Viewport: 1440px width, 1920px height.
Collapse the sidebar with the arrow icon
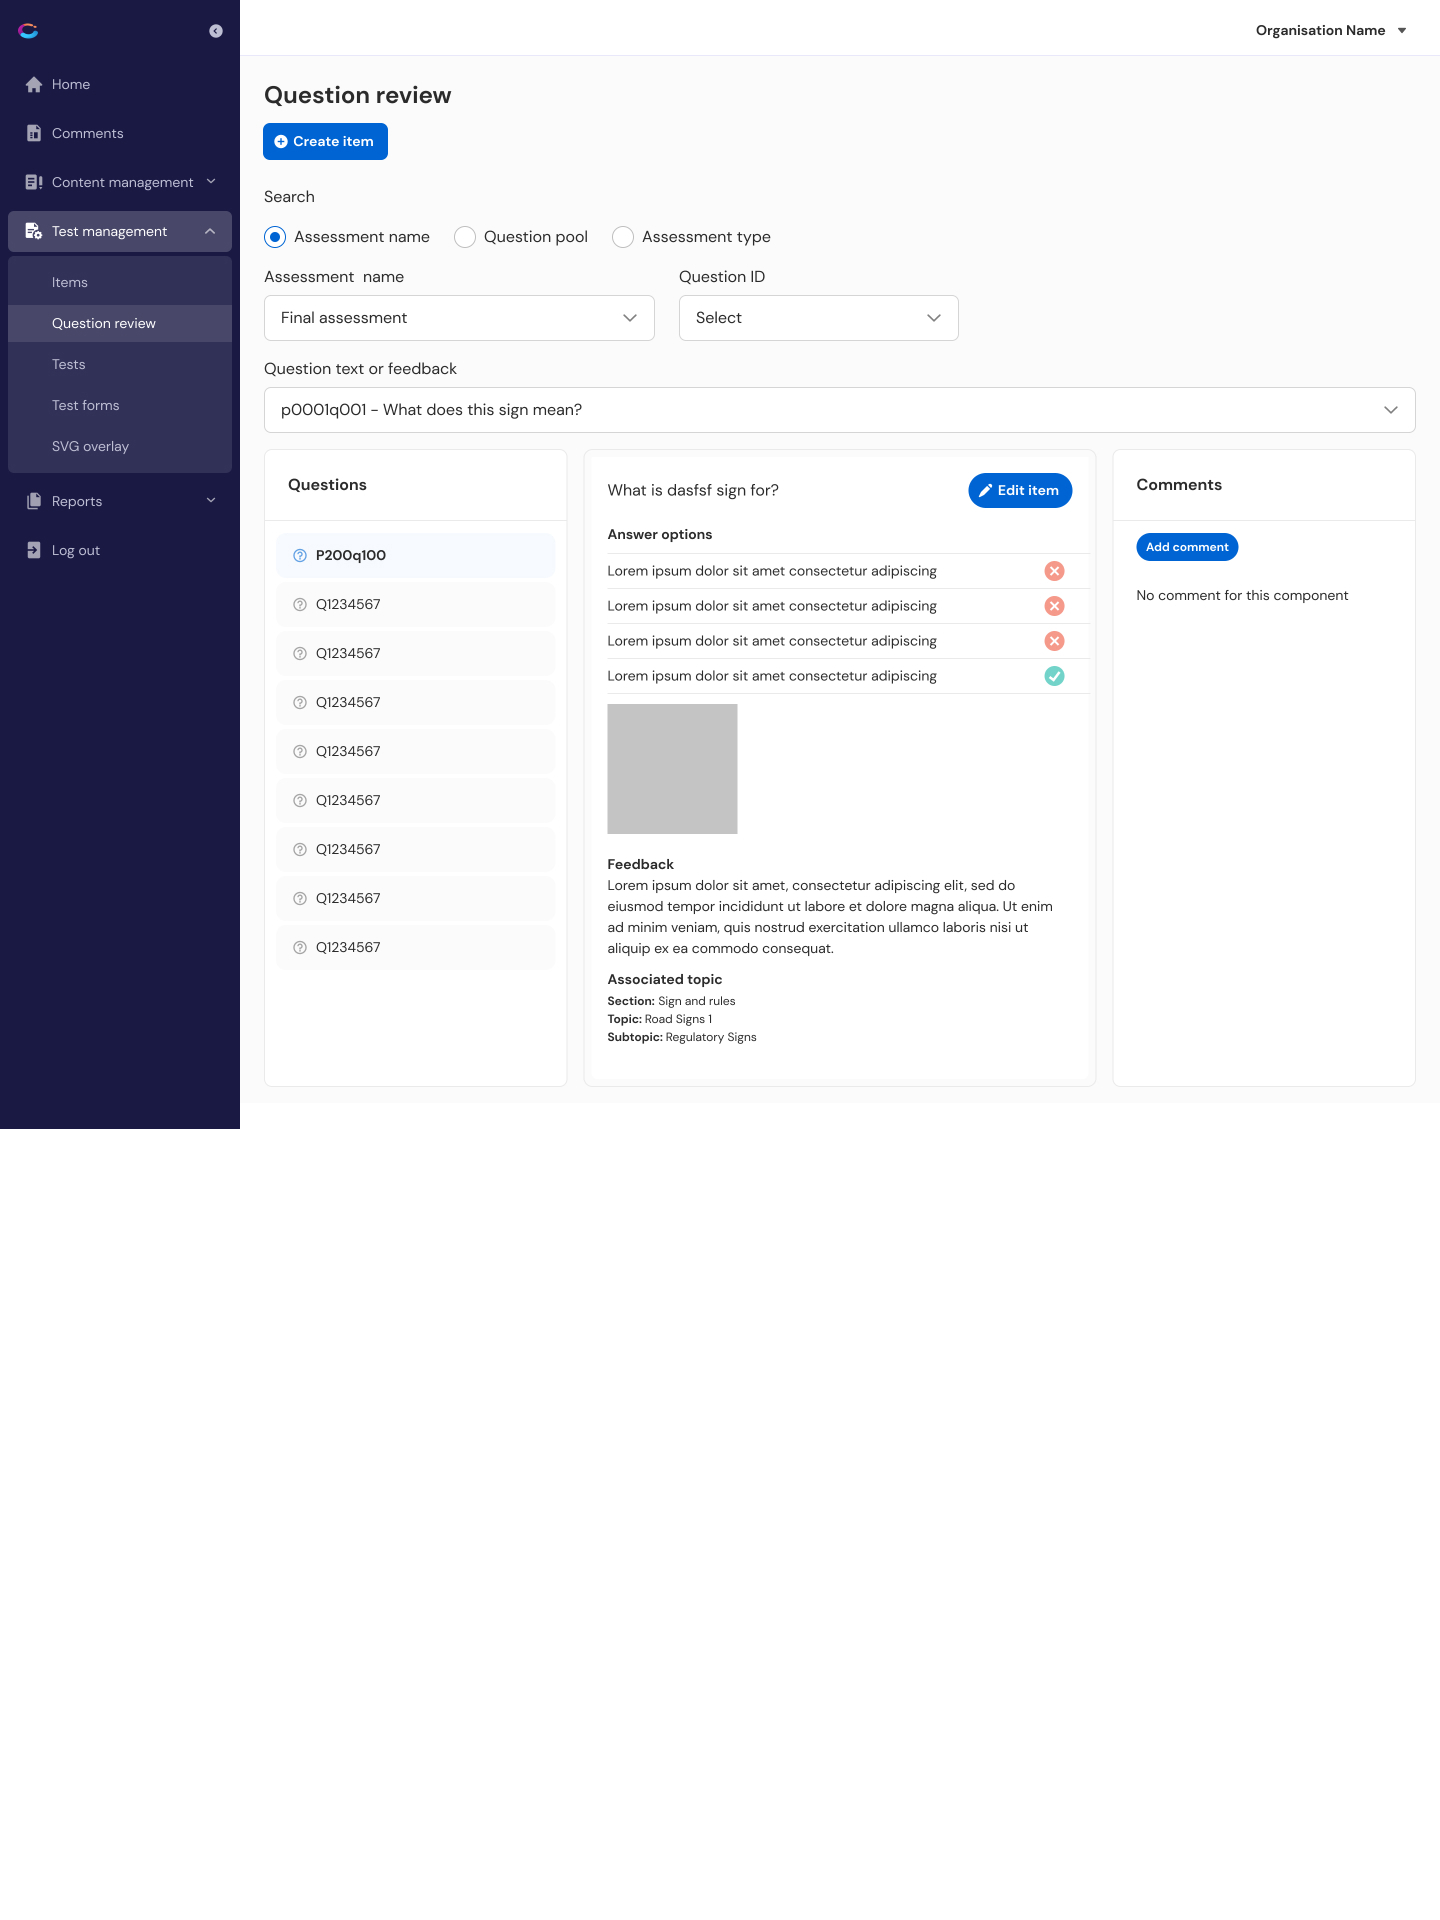tap(215, 31)
